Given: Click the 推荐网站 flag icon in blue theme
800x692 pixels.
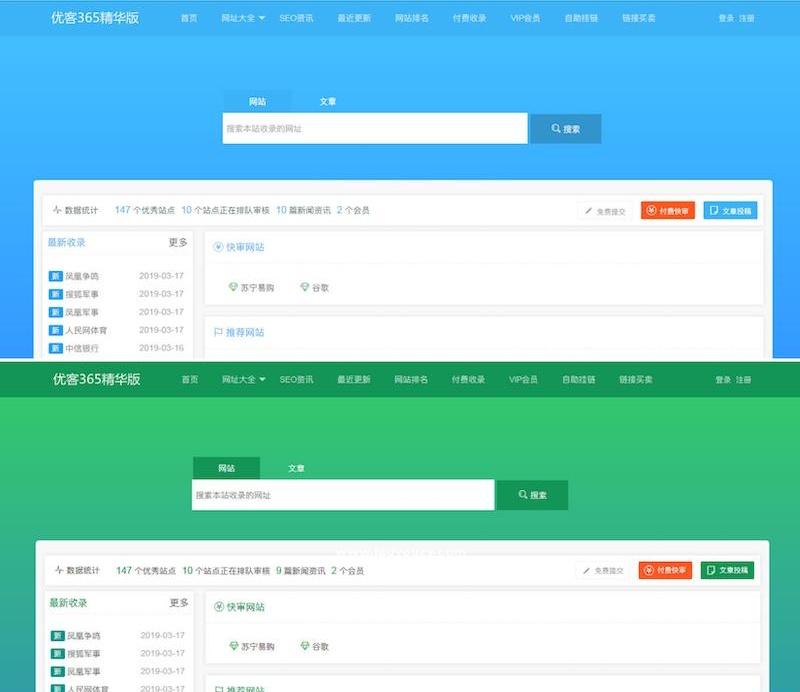Looking at the screenshot, I should pyautogui.click(x=218, y=332).
